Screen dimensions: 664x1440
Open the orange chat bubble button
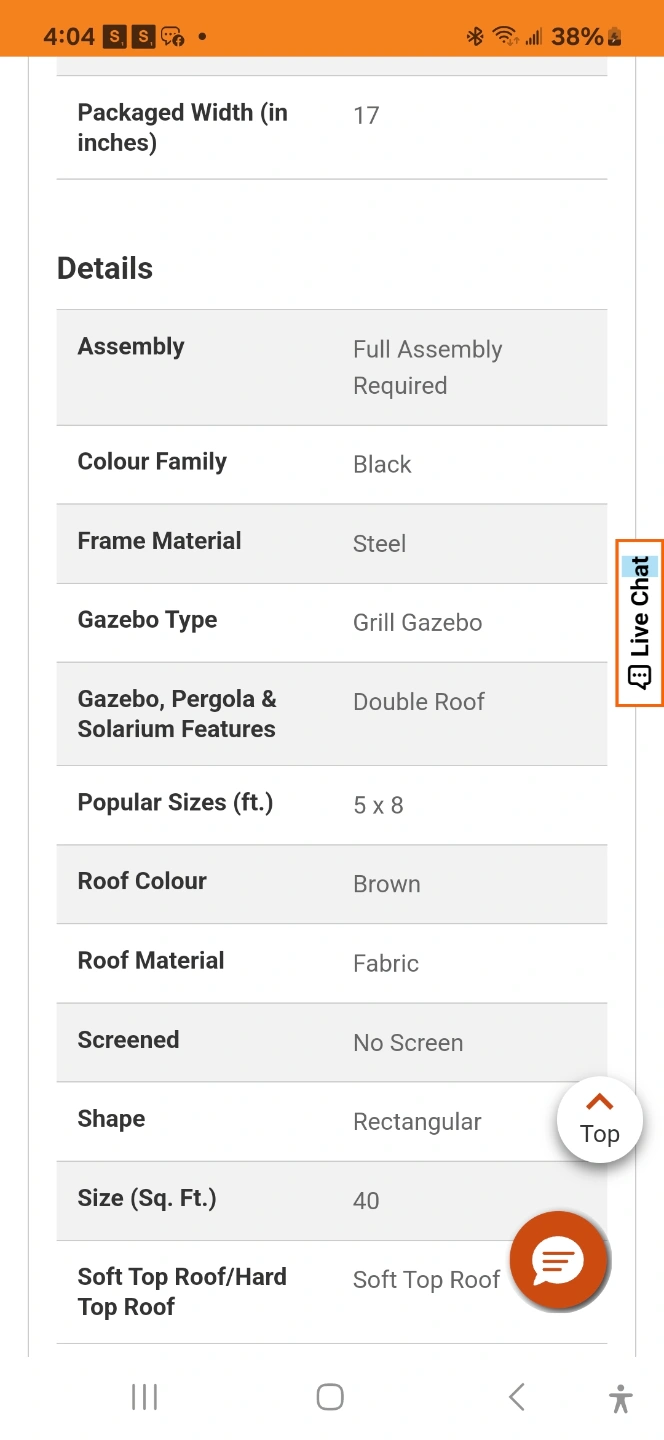(x=558, y=1262)
